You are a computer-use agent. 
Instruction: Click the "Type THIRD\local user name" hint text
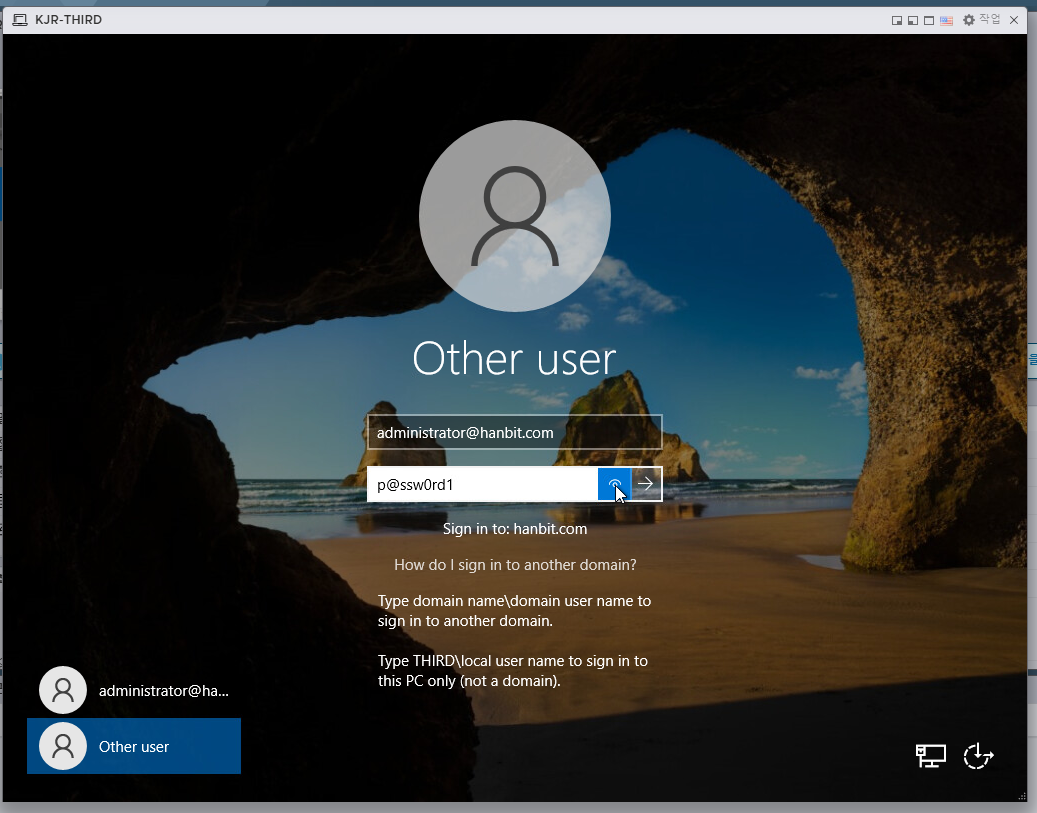(x=513, y=671)
